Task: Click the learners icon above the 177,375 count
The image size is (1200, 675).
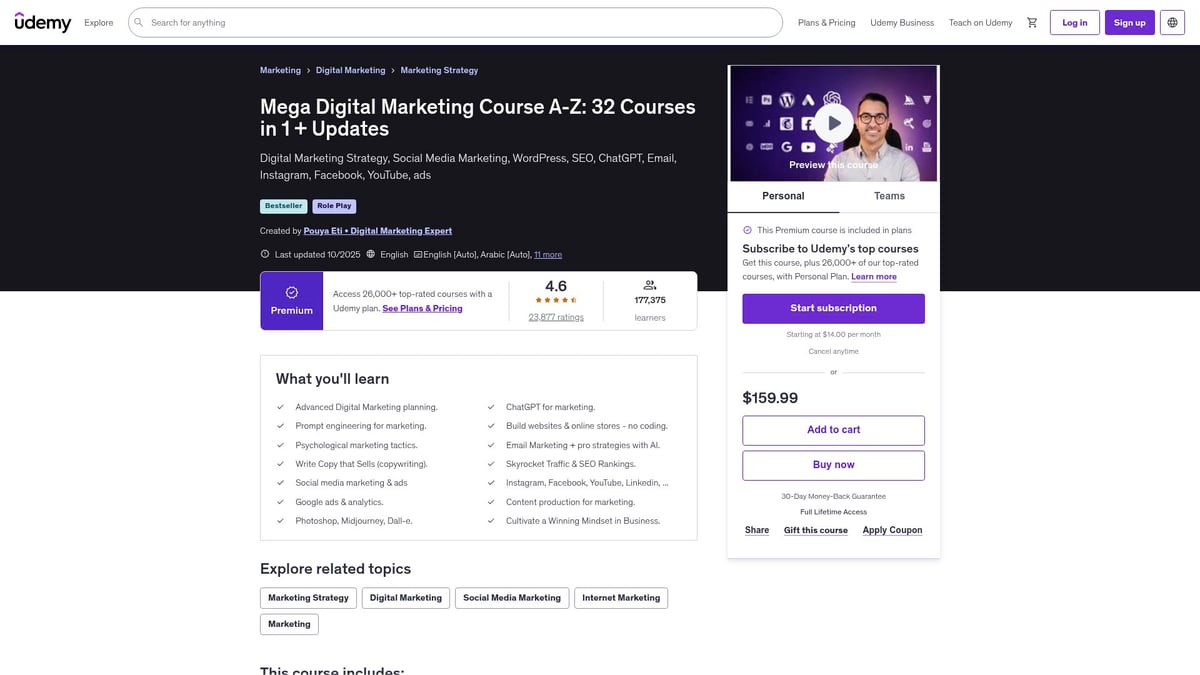Action: click(647, 284)
